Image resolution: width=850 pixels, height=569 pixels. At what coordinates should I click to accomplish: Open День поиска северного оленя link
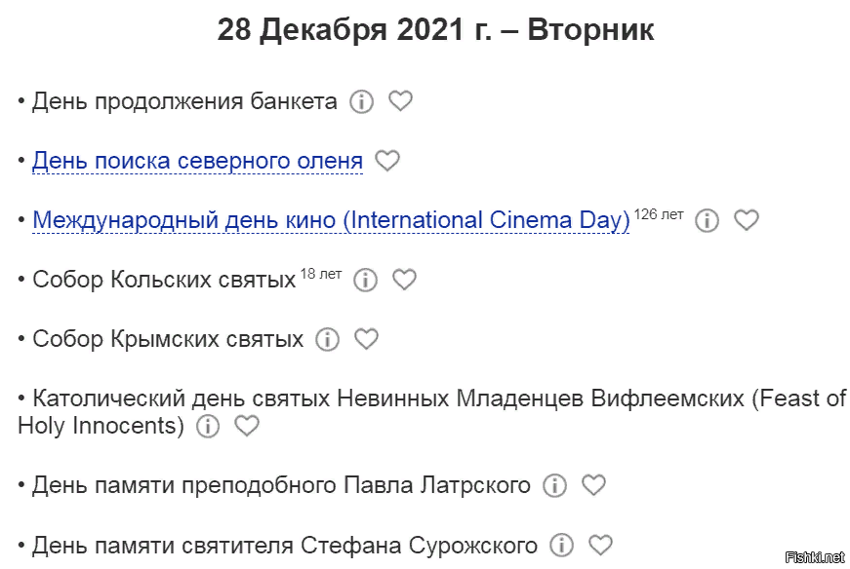click(197, 161)
